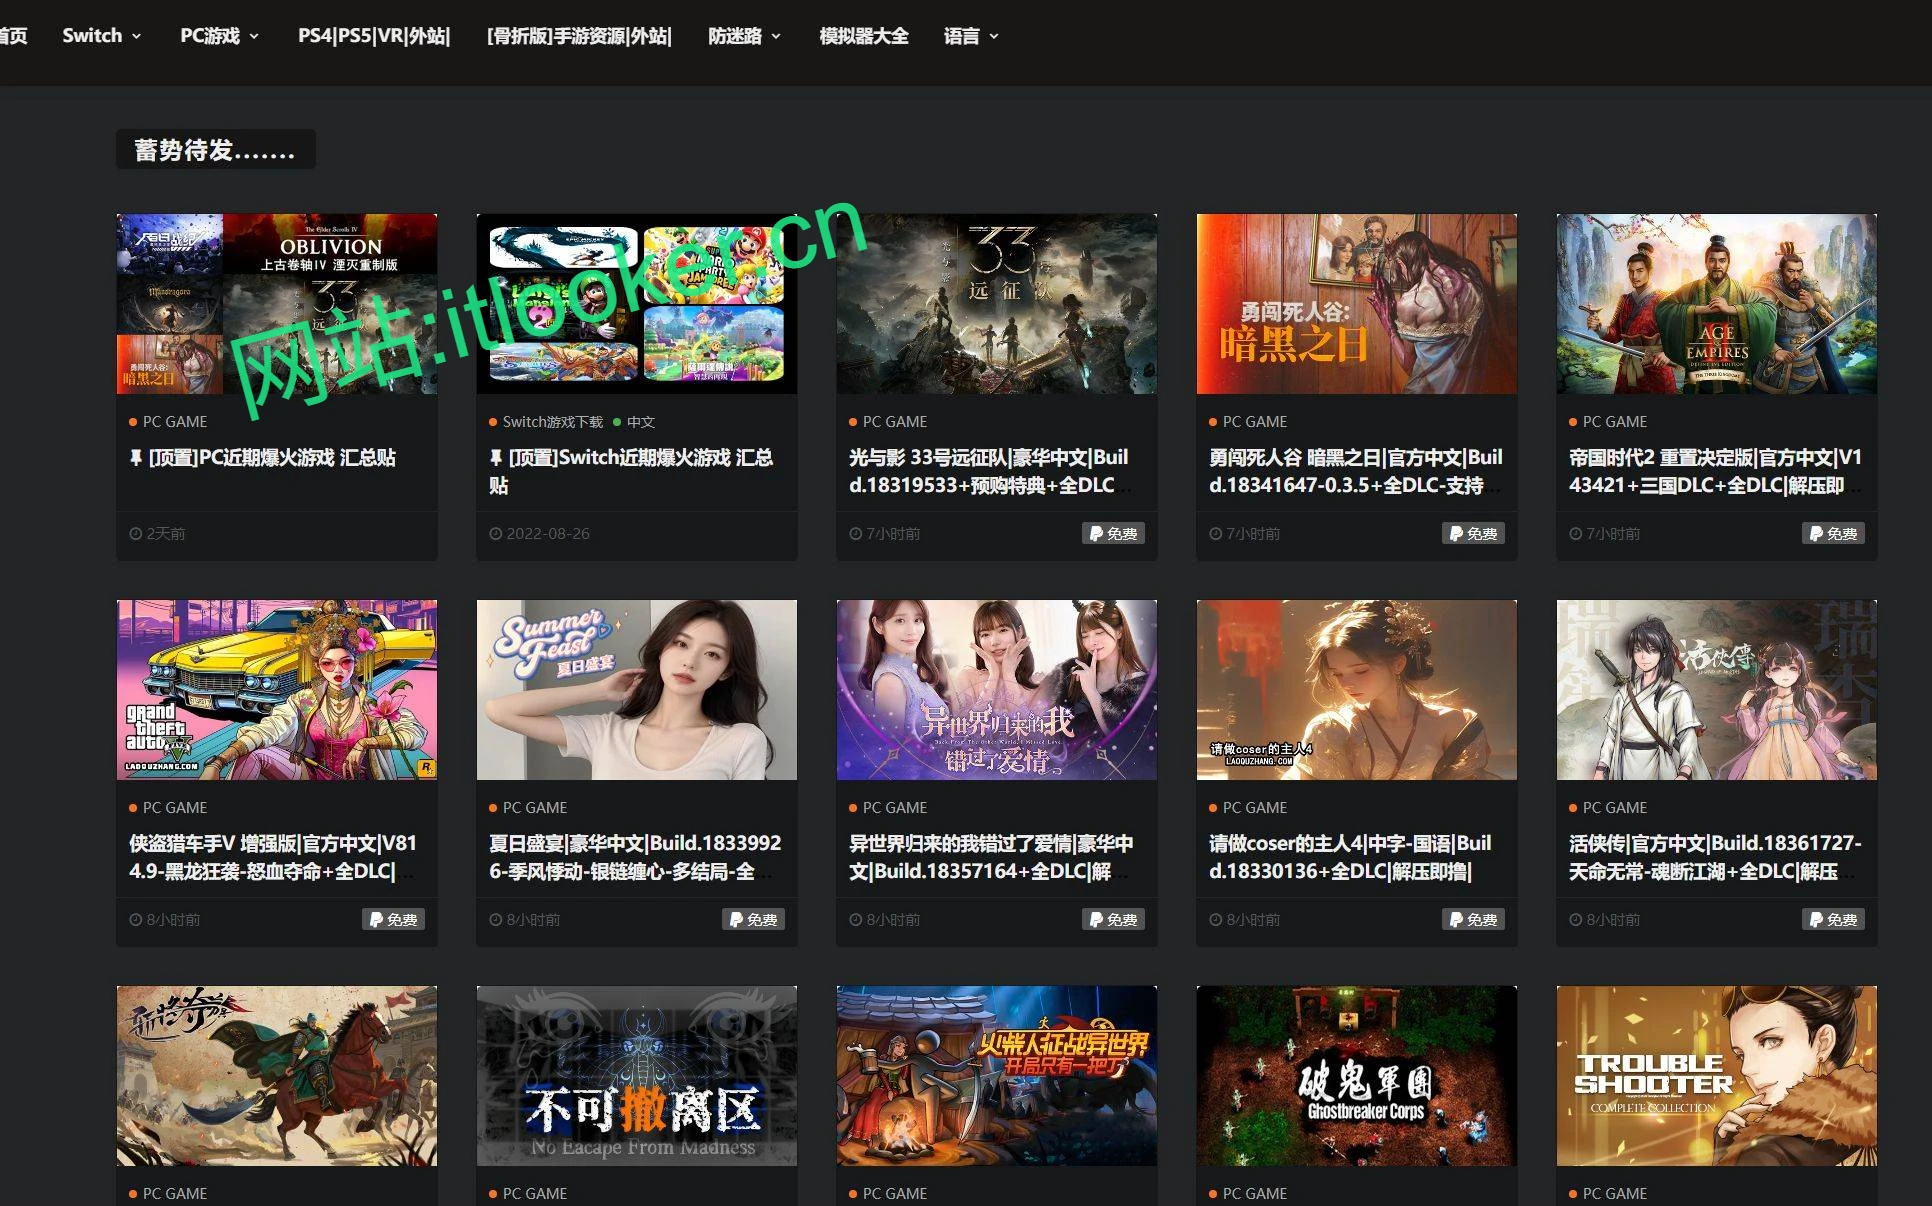Screen dimensions: 1932x1206
Task: Open the 光与影 33号远征队 post title
Action: (x=988, y=471)
